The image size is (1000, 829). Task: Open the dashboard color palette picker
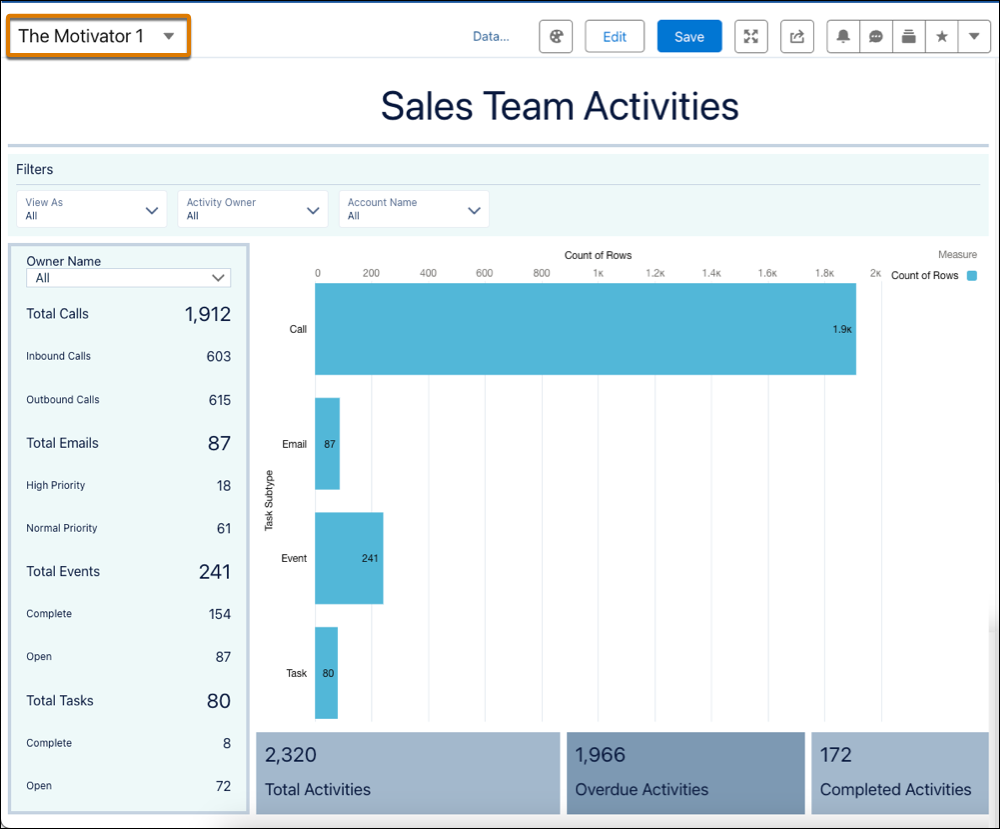click(x=555, y=36)
